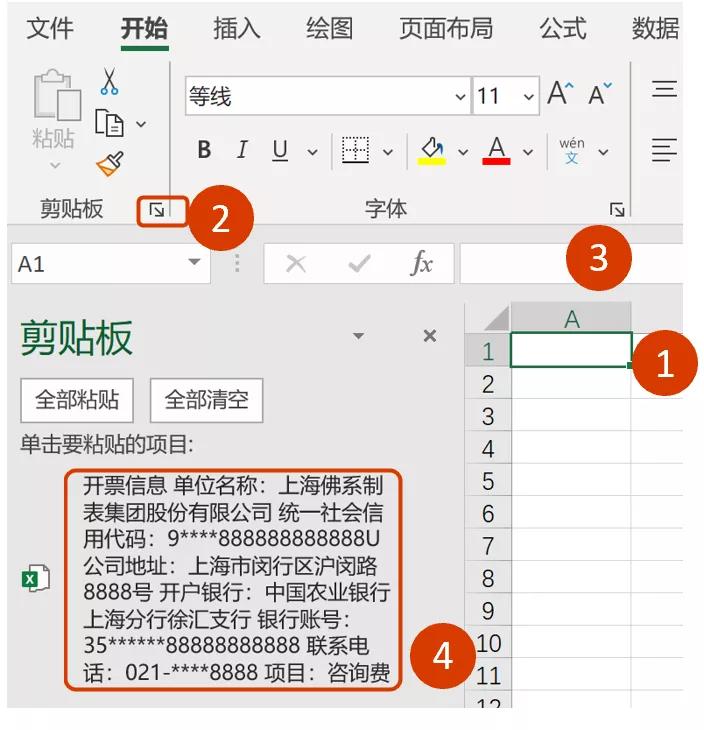Screen dimensions: 704x730
Task: Toggle bold formatting
Action: tap(204, 150)
